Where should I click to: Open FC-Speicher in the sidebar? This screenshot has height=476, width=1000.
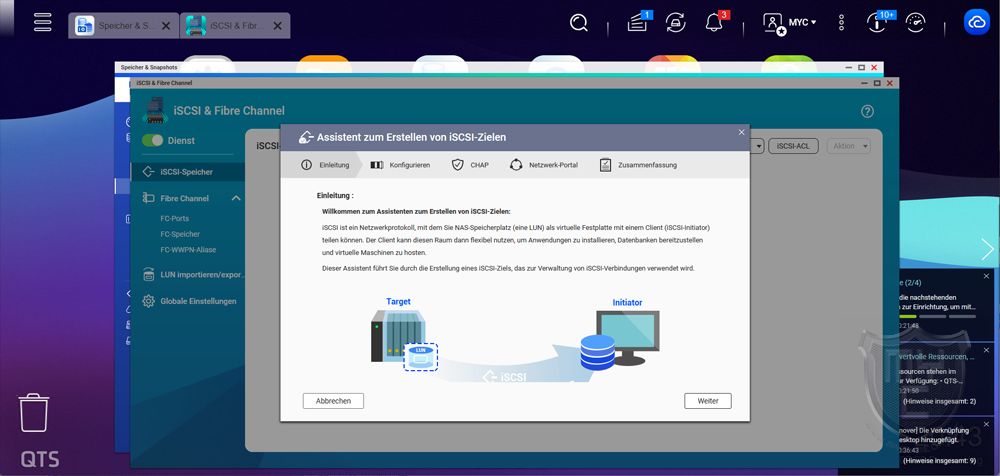(180, 234)
